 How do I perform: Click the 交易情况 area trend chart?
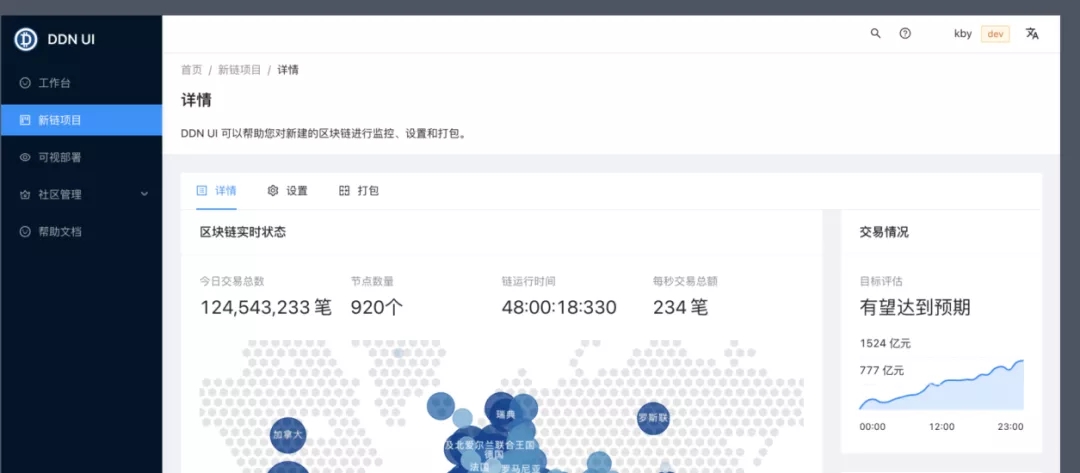[941, 385]
